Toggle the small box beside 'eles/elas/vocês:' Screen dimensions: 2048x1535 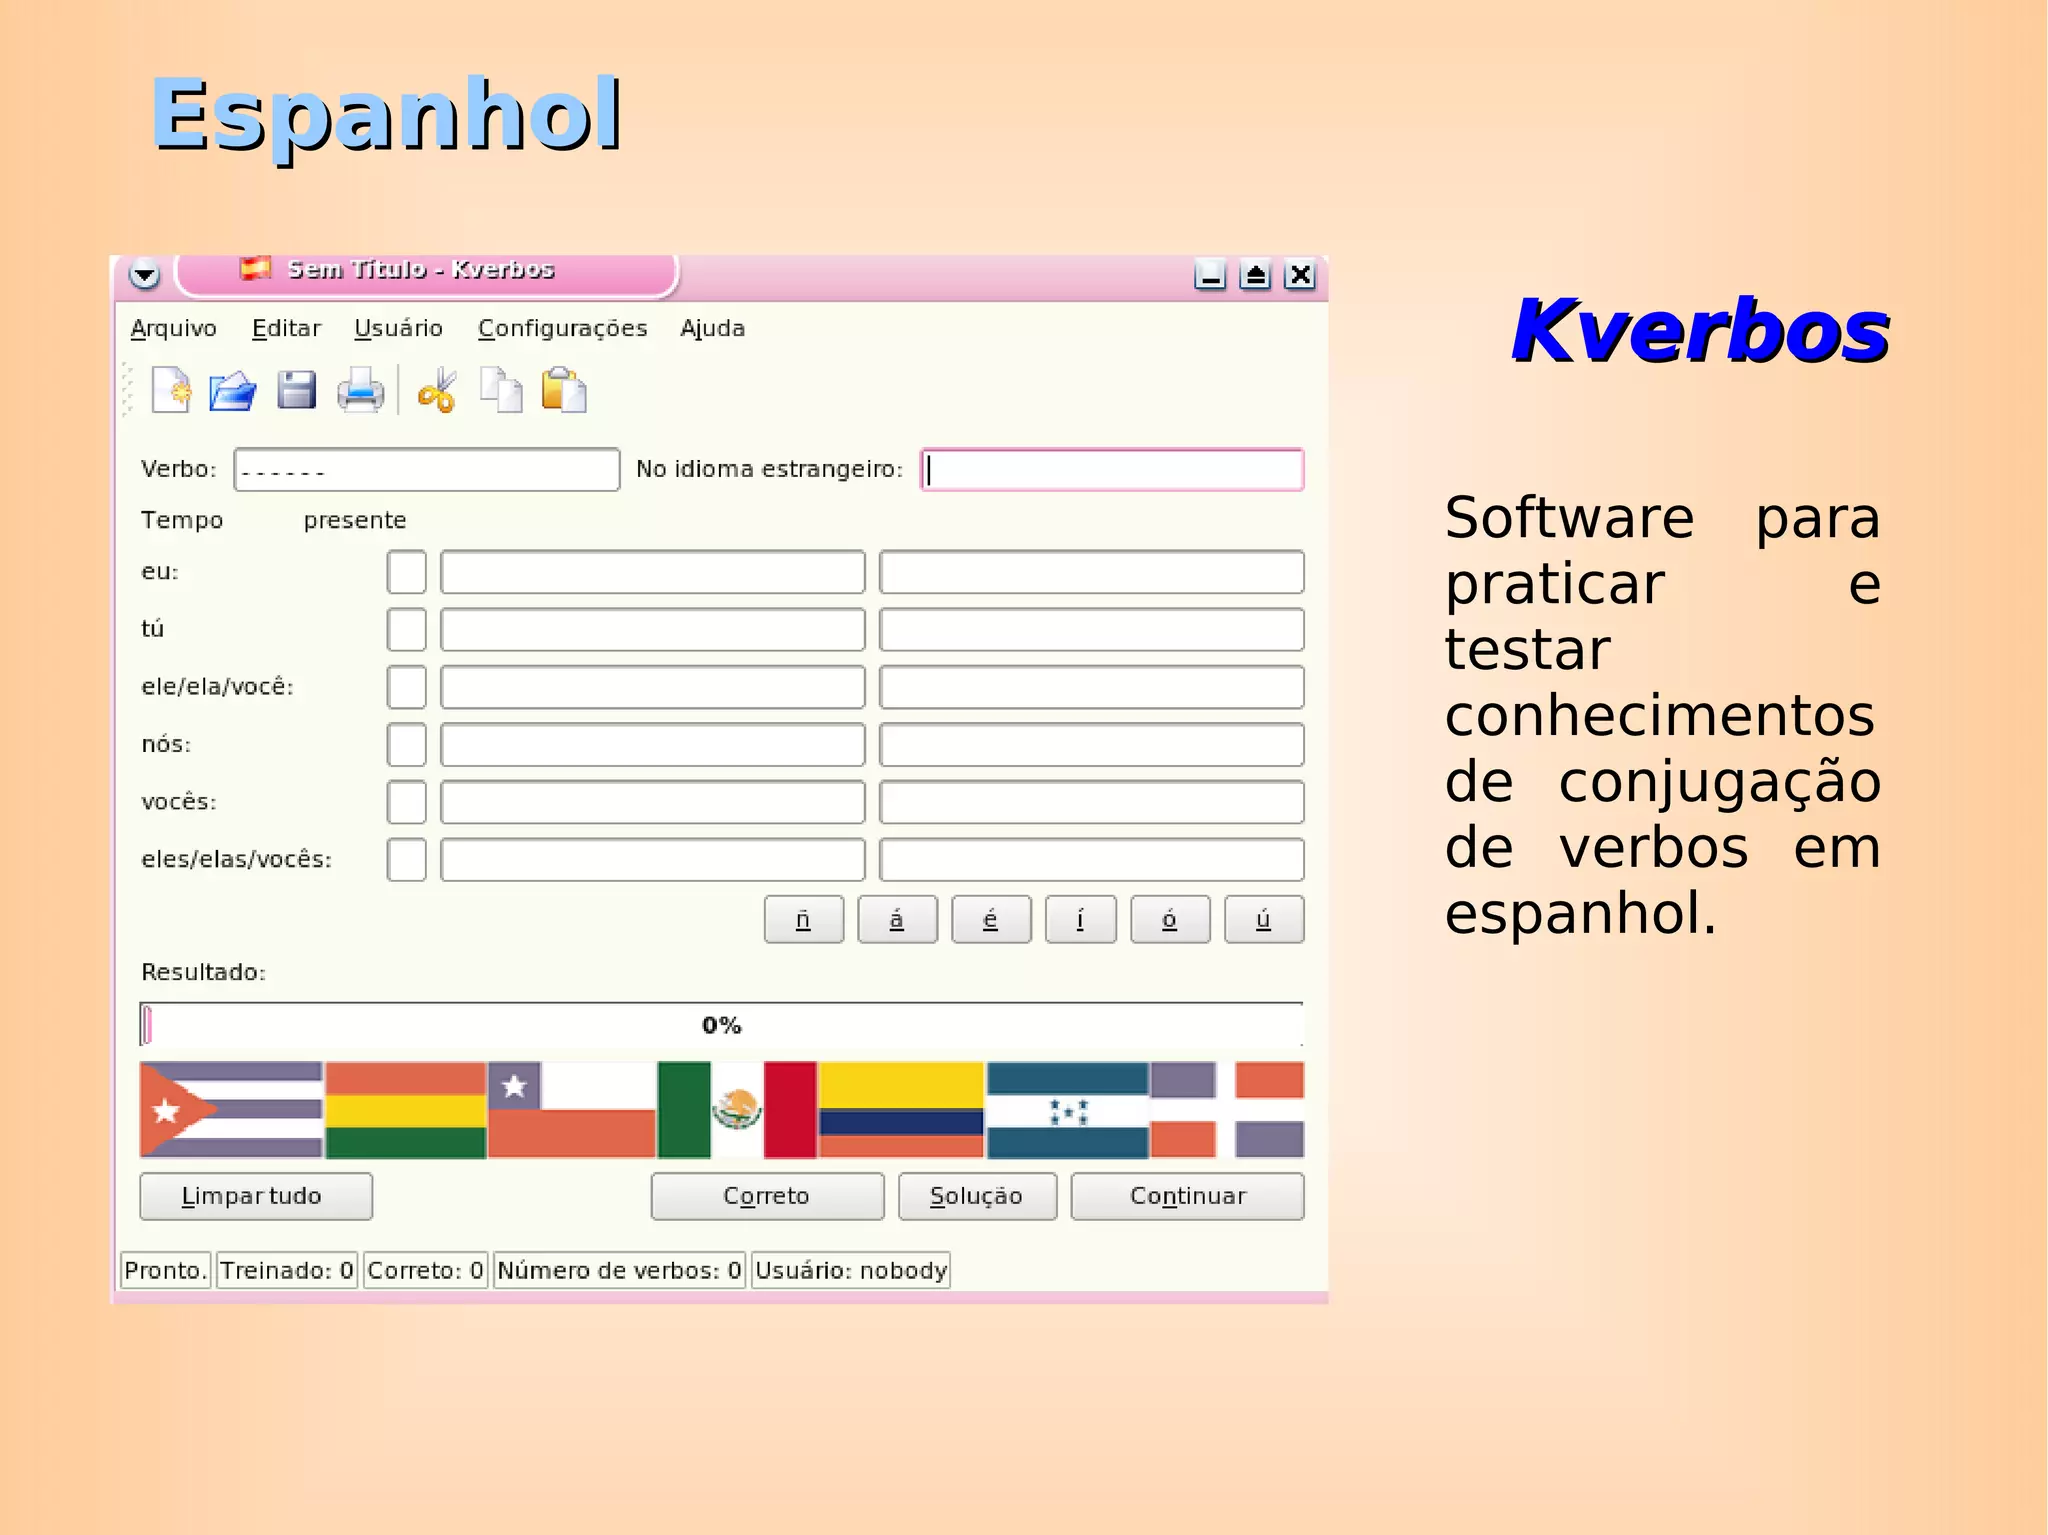tap(406, 860)
